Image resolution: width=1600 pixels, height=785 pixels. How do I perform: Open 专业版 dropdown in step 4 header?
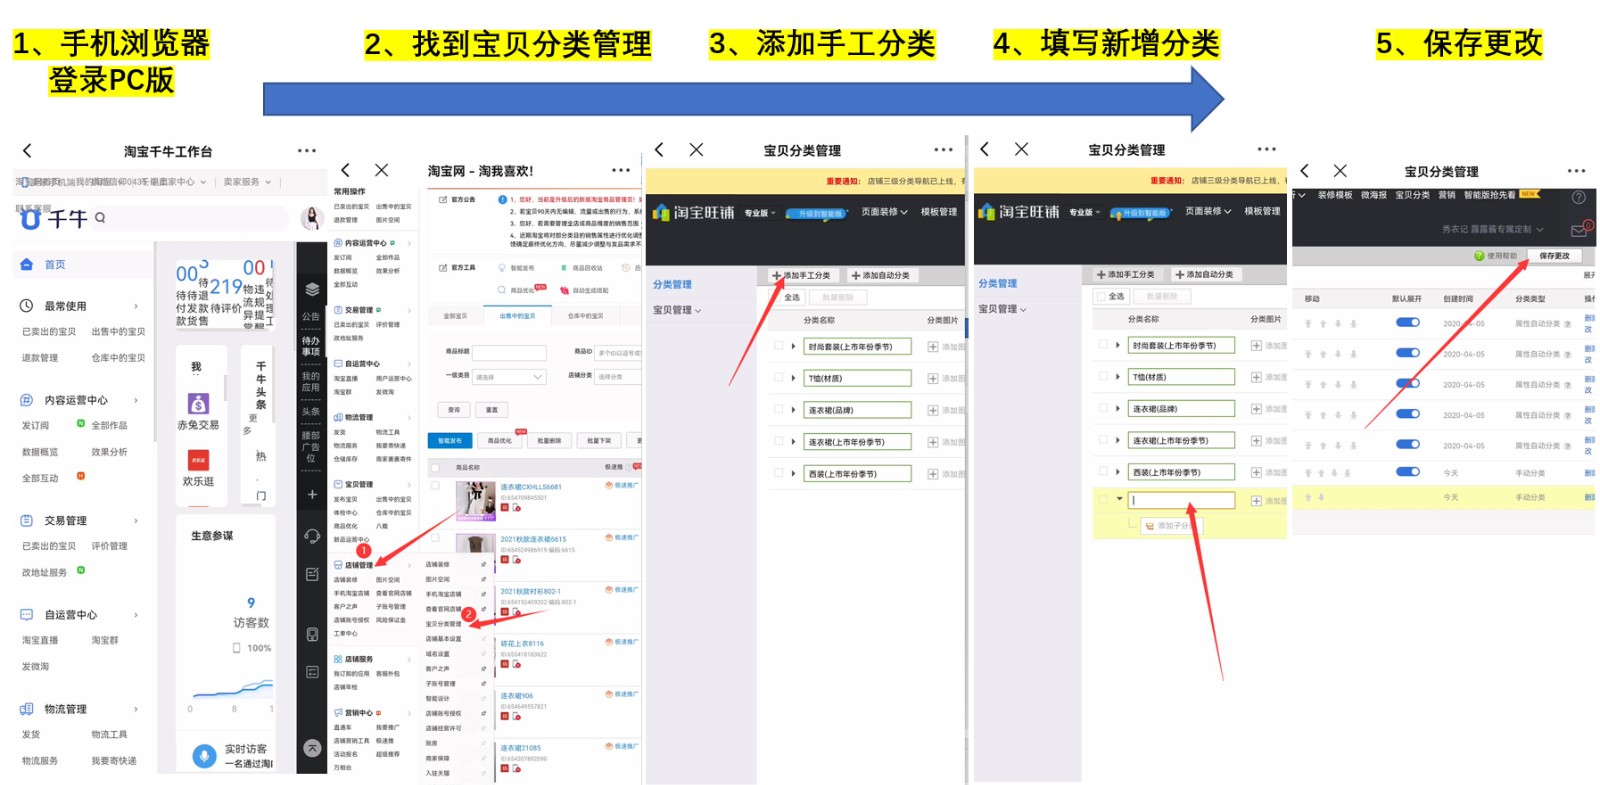pyautogui.click(x=1084, y=212)
